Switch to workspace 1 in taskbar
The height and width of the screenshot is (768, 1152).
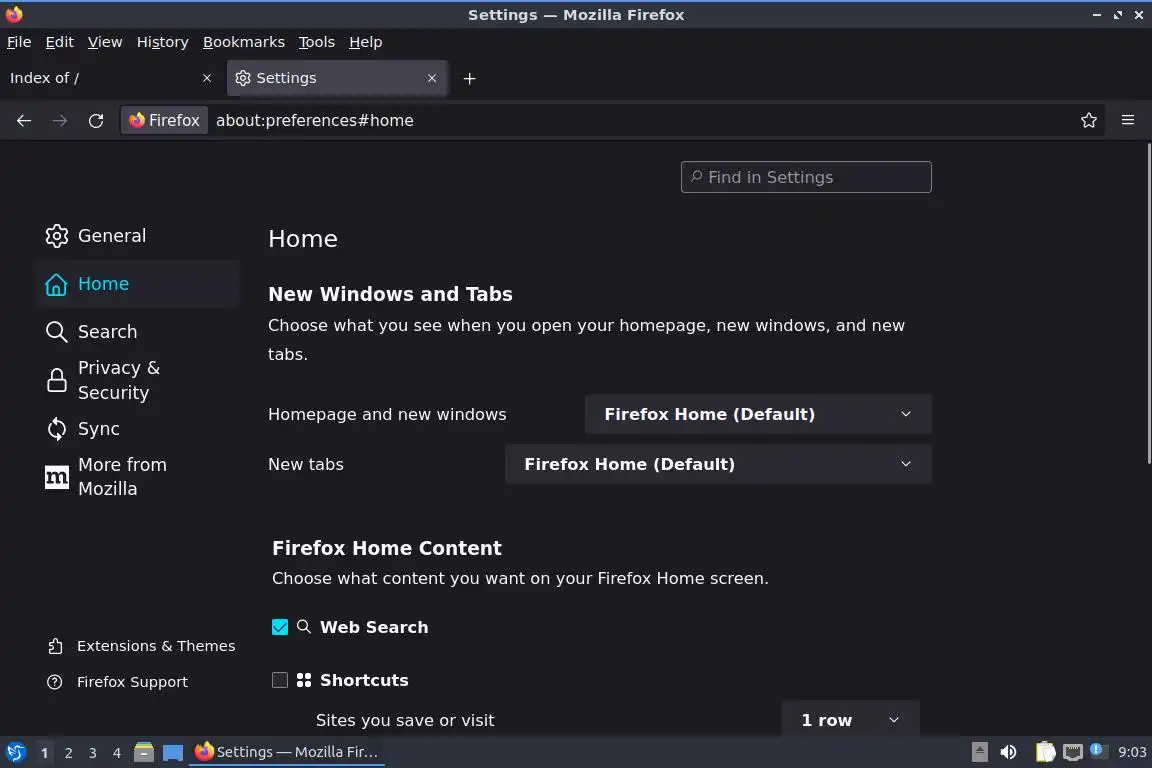coord(44,753)
